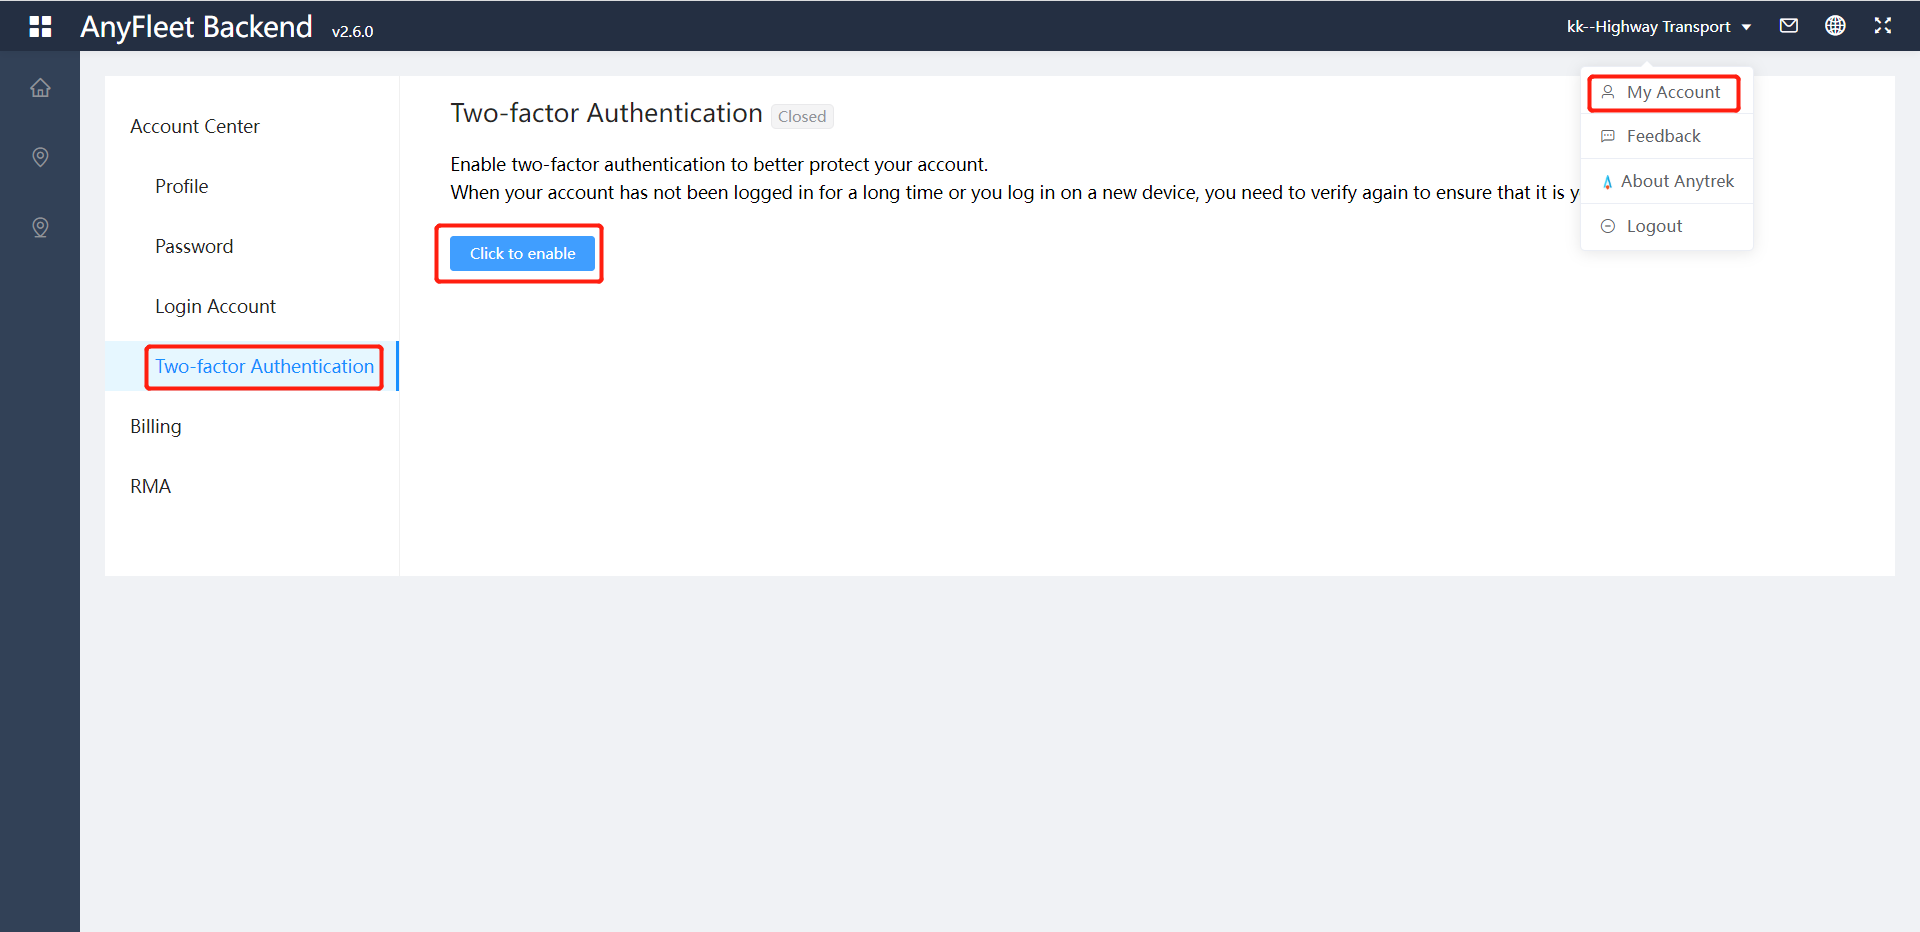Screen dimensions: 1920x932
Task: Open the apps grid icon top-left
Action: coord(40,26)
